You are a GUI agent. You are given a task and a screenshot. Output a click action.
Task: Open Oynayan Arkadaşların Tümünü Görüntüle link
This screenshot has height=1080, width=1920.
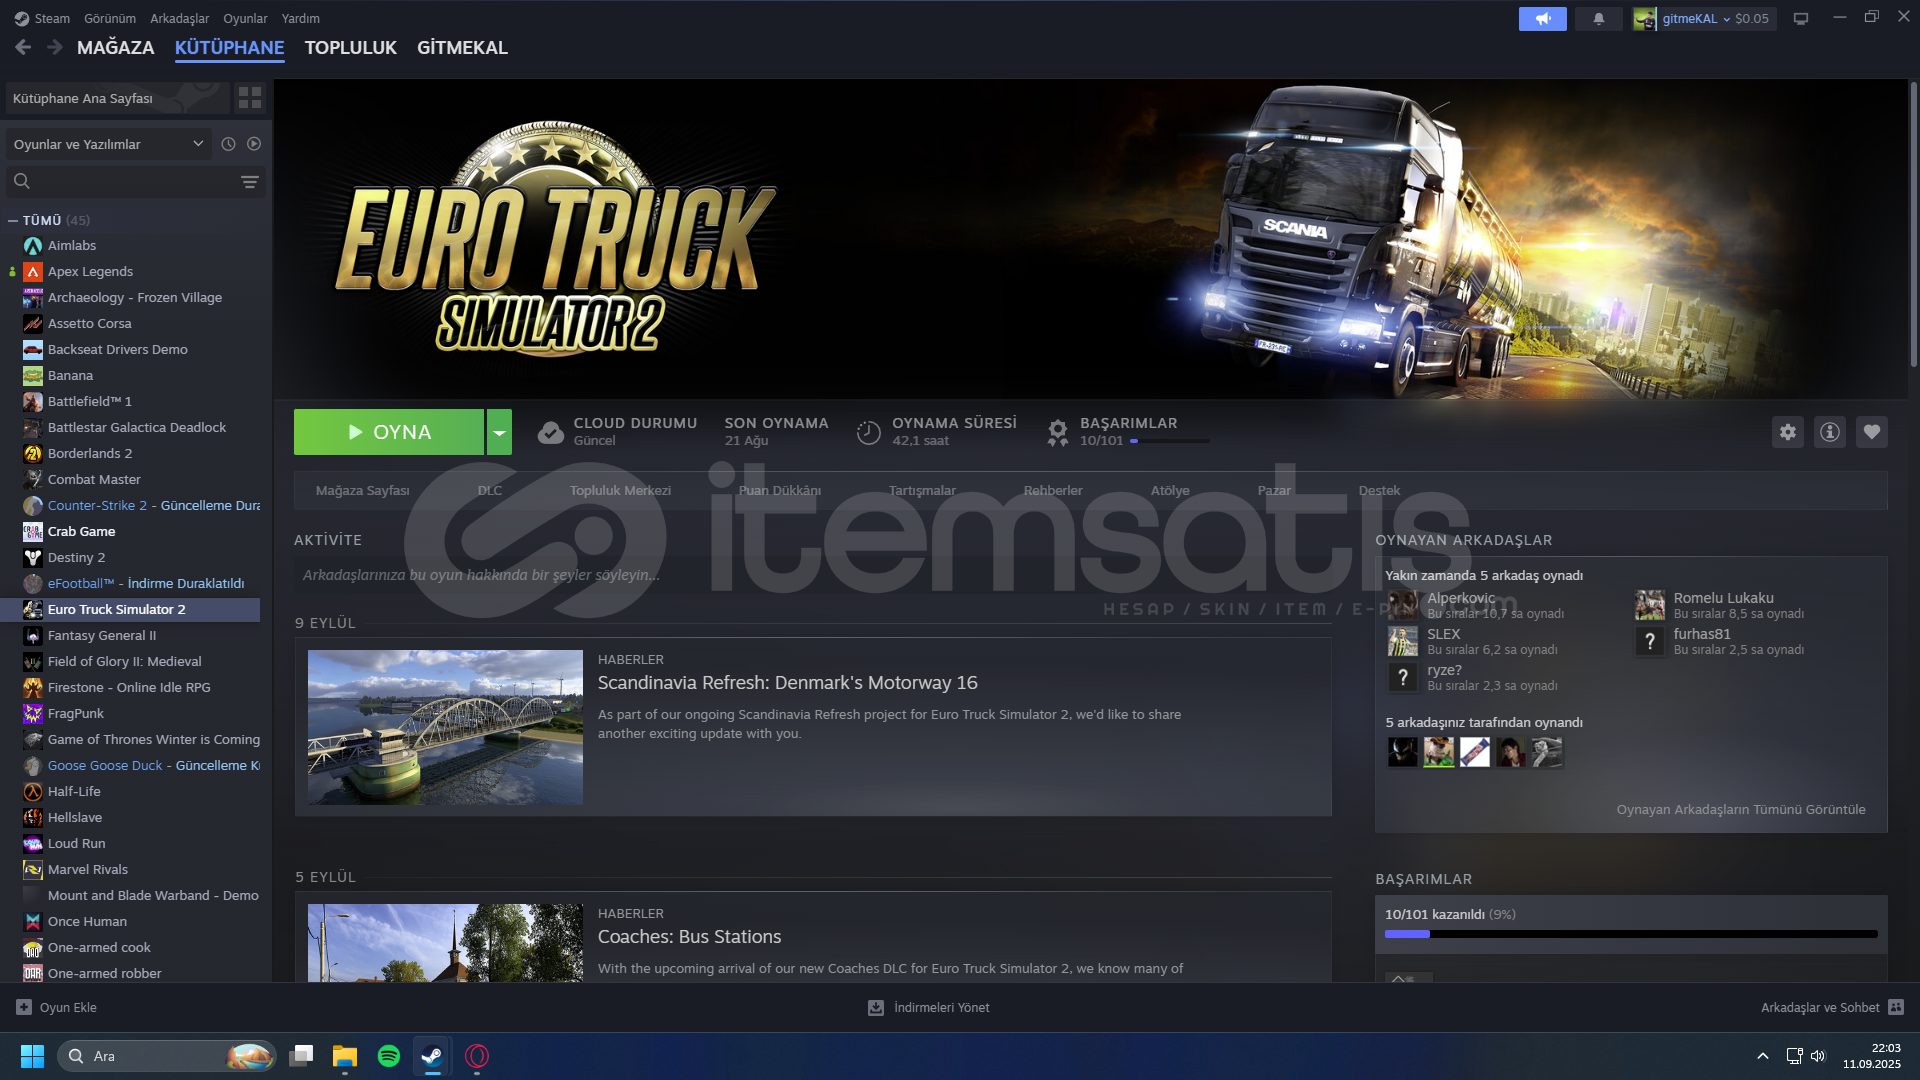tap(1741, 809)
